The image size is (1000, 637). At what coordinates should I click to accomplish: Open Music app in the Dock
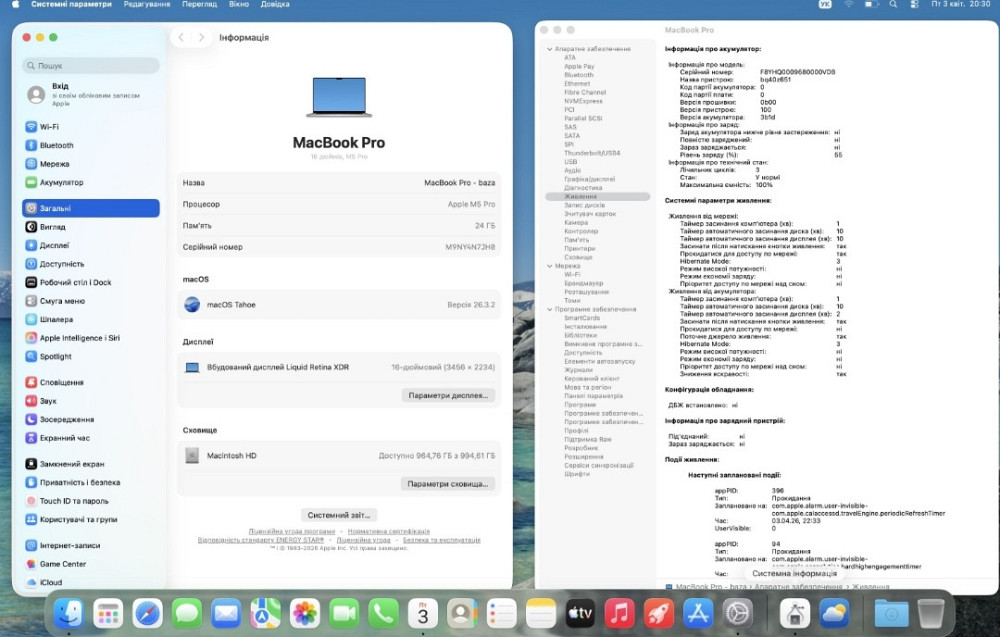(x=619, y=614)
